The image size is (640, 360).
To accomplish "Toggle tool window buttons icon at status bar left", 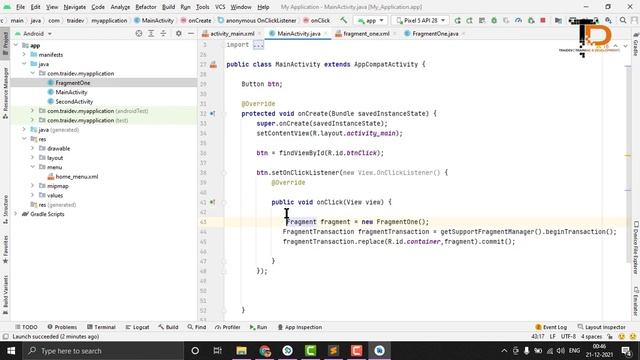I will [x=5, y=337].
